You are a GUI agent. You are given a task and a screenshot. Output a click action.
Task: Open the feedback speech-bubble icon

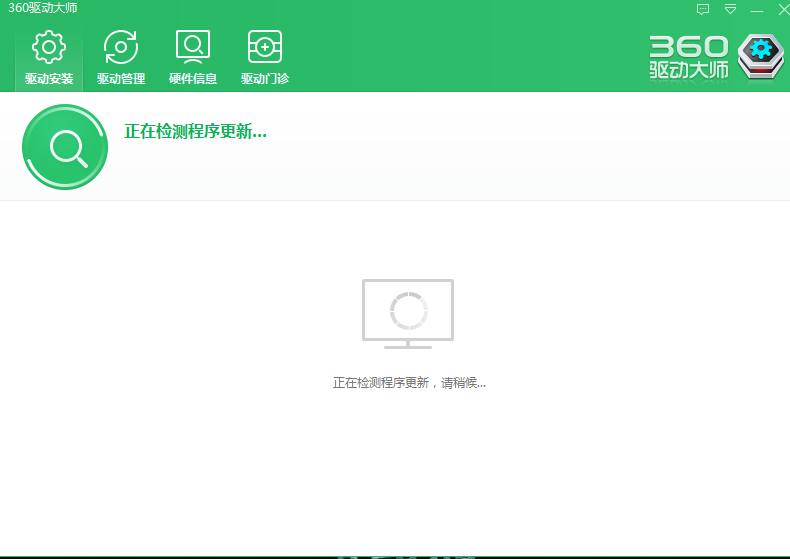[703, 9]
